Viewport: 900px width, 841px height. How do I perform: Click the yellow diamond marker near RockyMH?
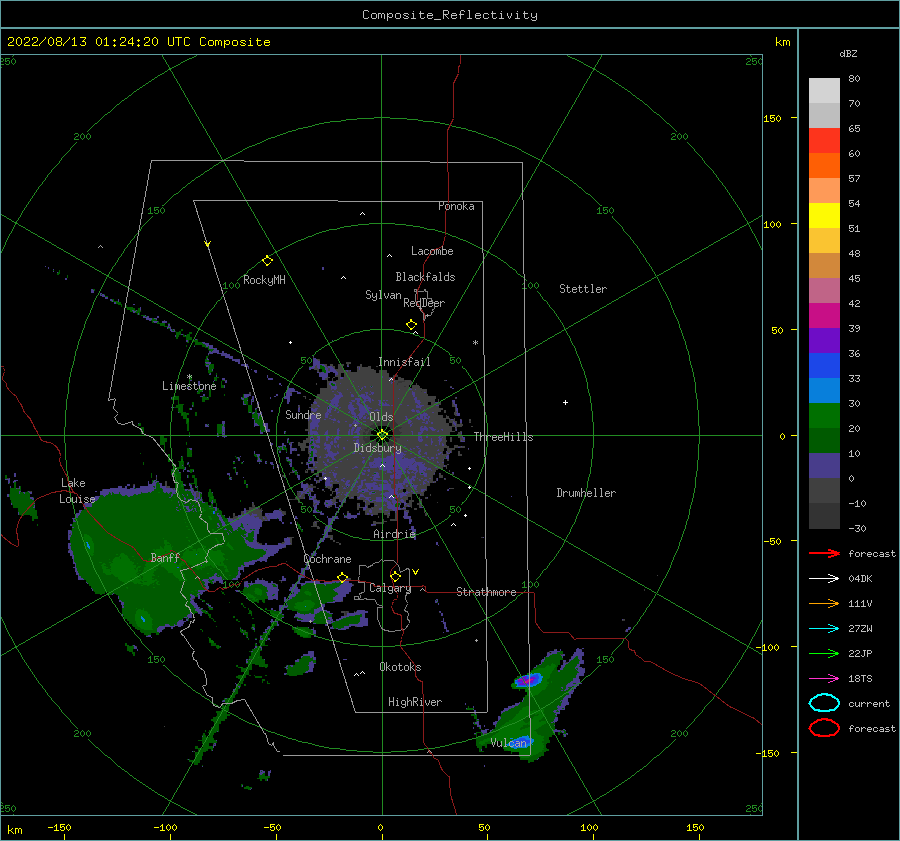267,261
